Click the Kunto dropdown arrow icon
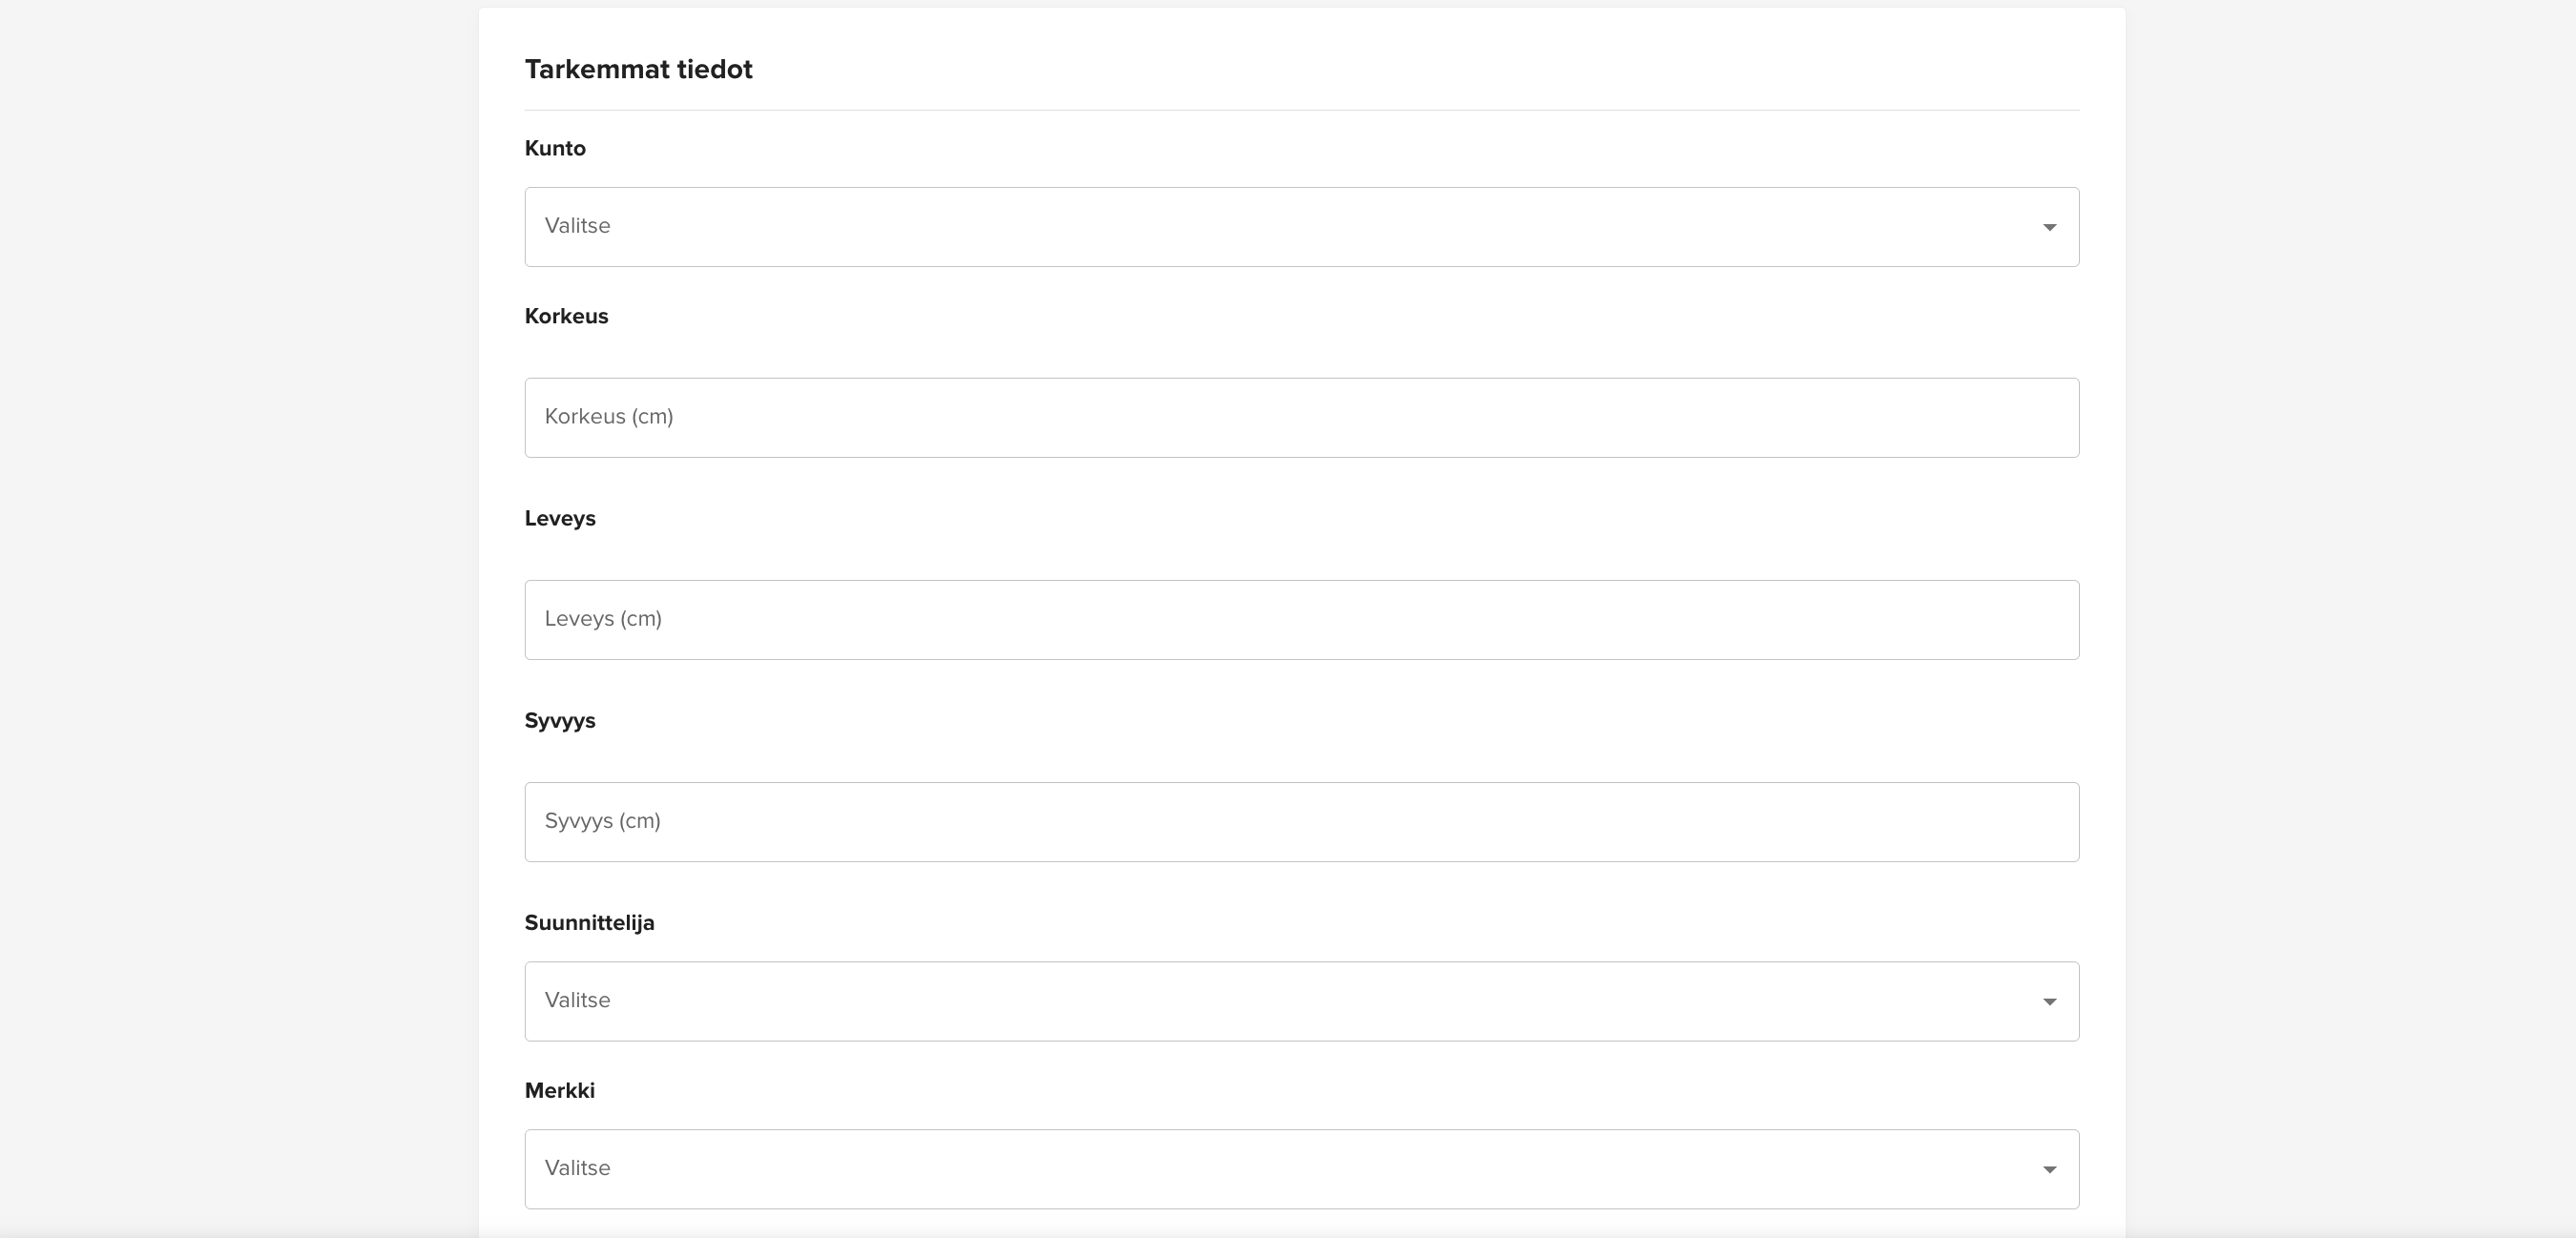The image size is (2576, 1238). [2049, 227]
